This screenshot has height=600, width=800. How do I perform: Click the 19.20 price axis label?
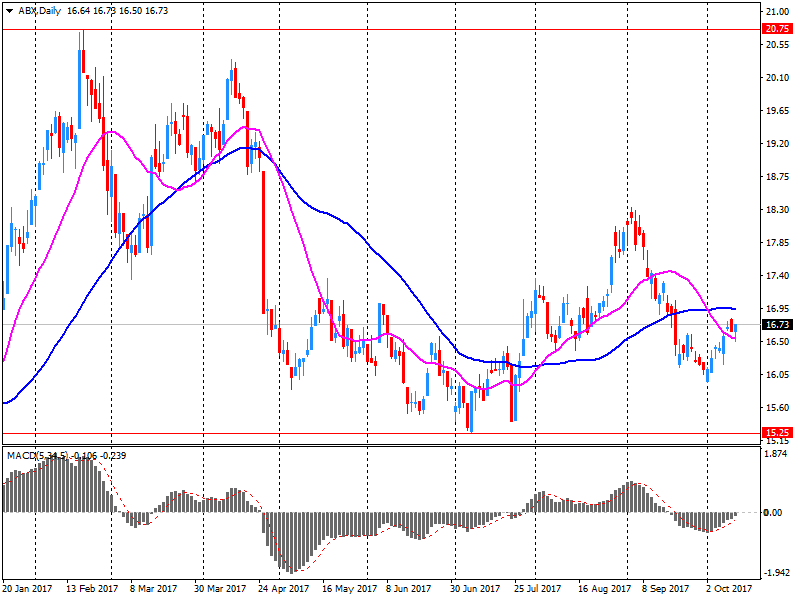778,144
